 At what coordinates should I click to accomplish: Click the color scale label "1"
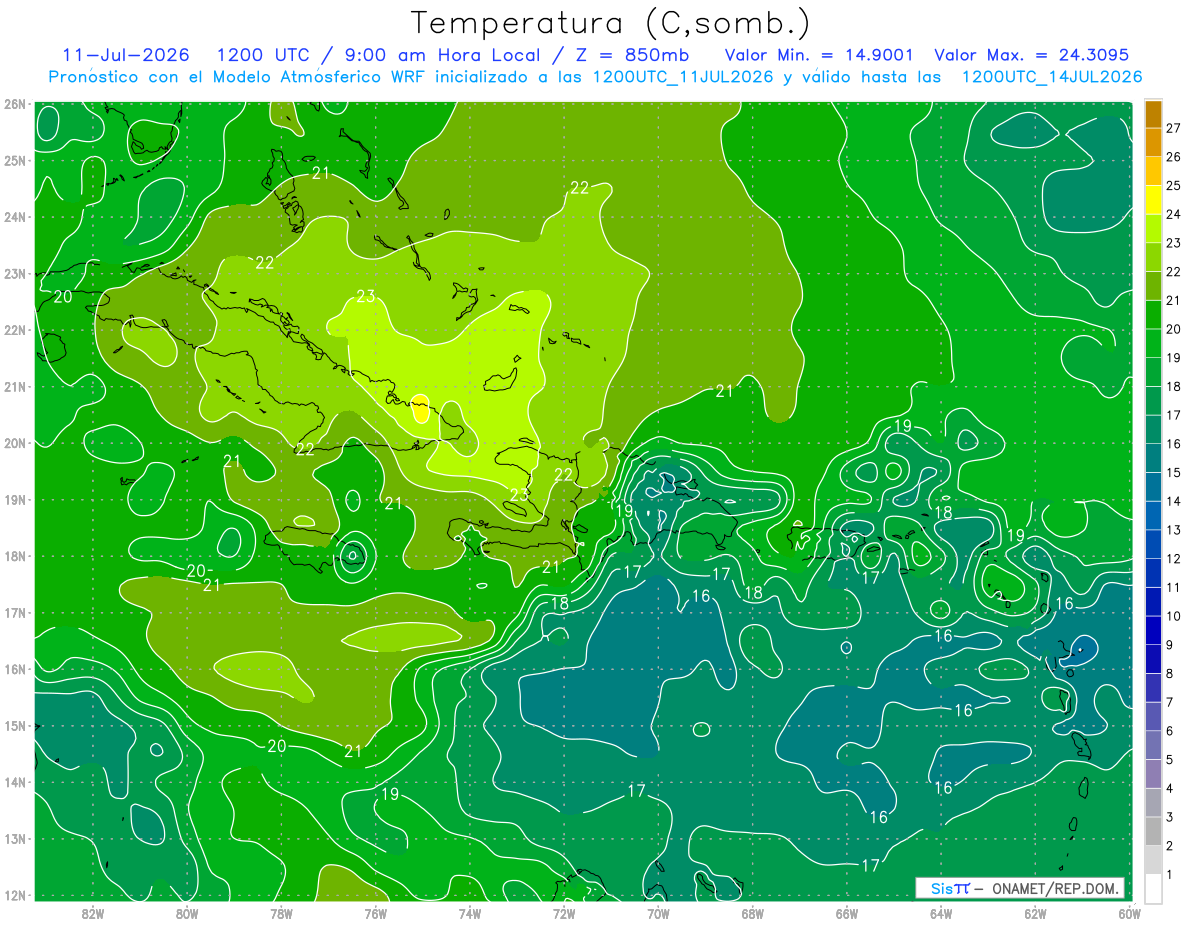pyautogui.click(x=1169, y=875)
